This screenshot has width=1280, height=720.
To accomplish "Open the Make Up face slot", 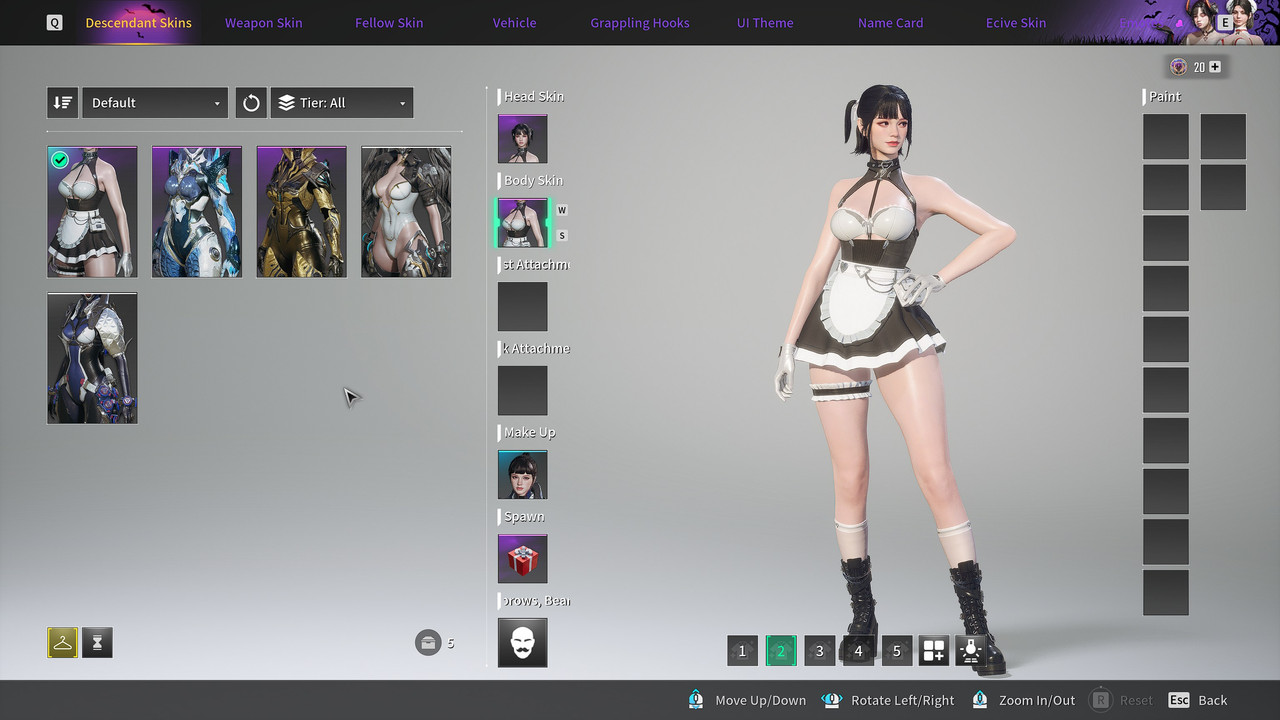I will click(523, 475).
